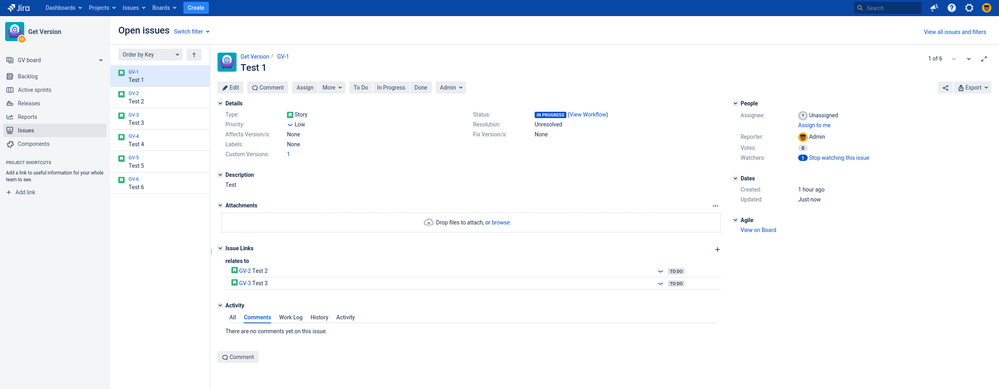Click the Create button
The width and height of the screenshot is (999, 389).
coord(196,8)
